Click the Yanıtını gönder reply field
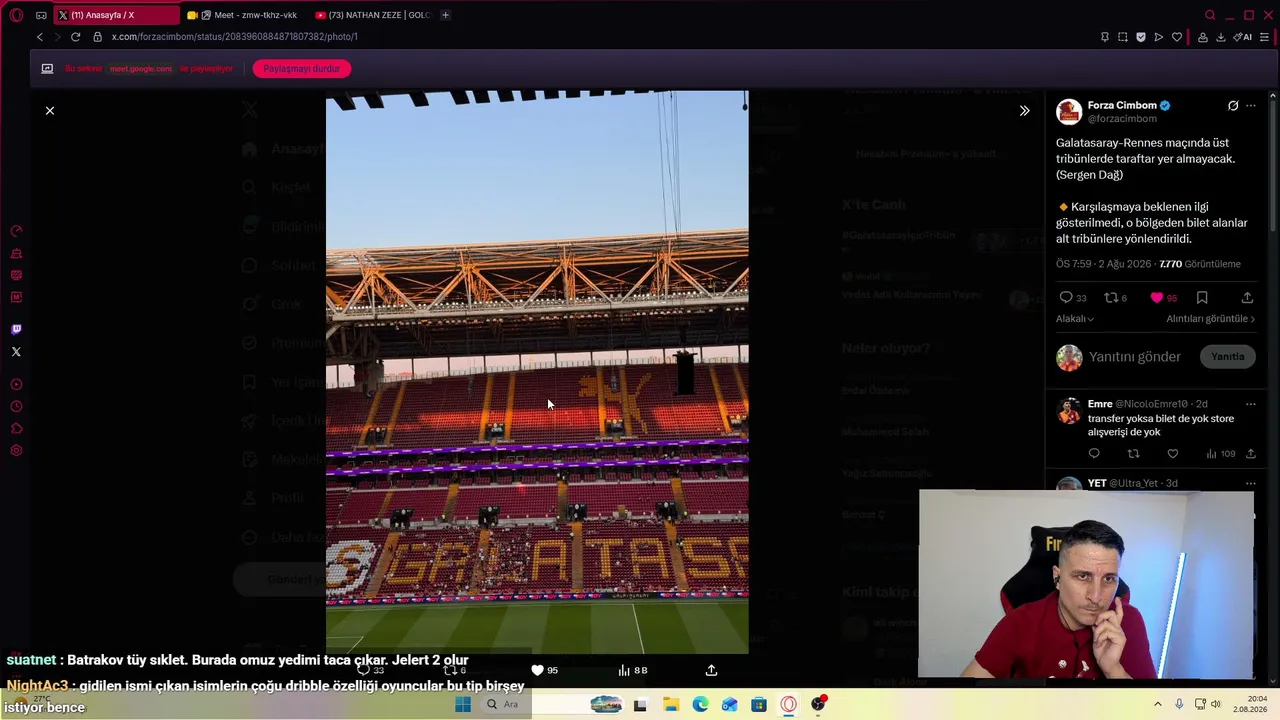The width and height of the screenshot is (1280, 720). pos(1135,357)
